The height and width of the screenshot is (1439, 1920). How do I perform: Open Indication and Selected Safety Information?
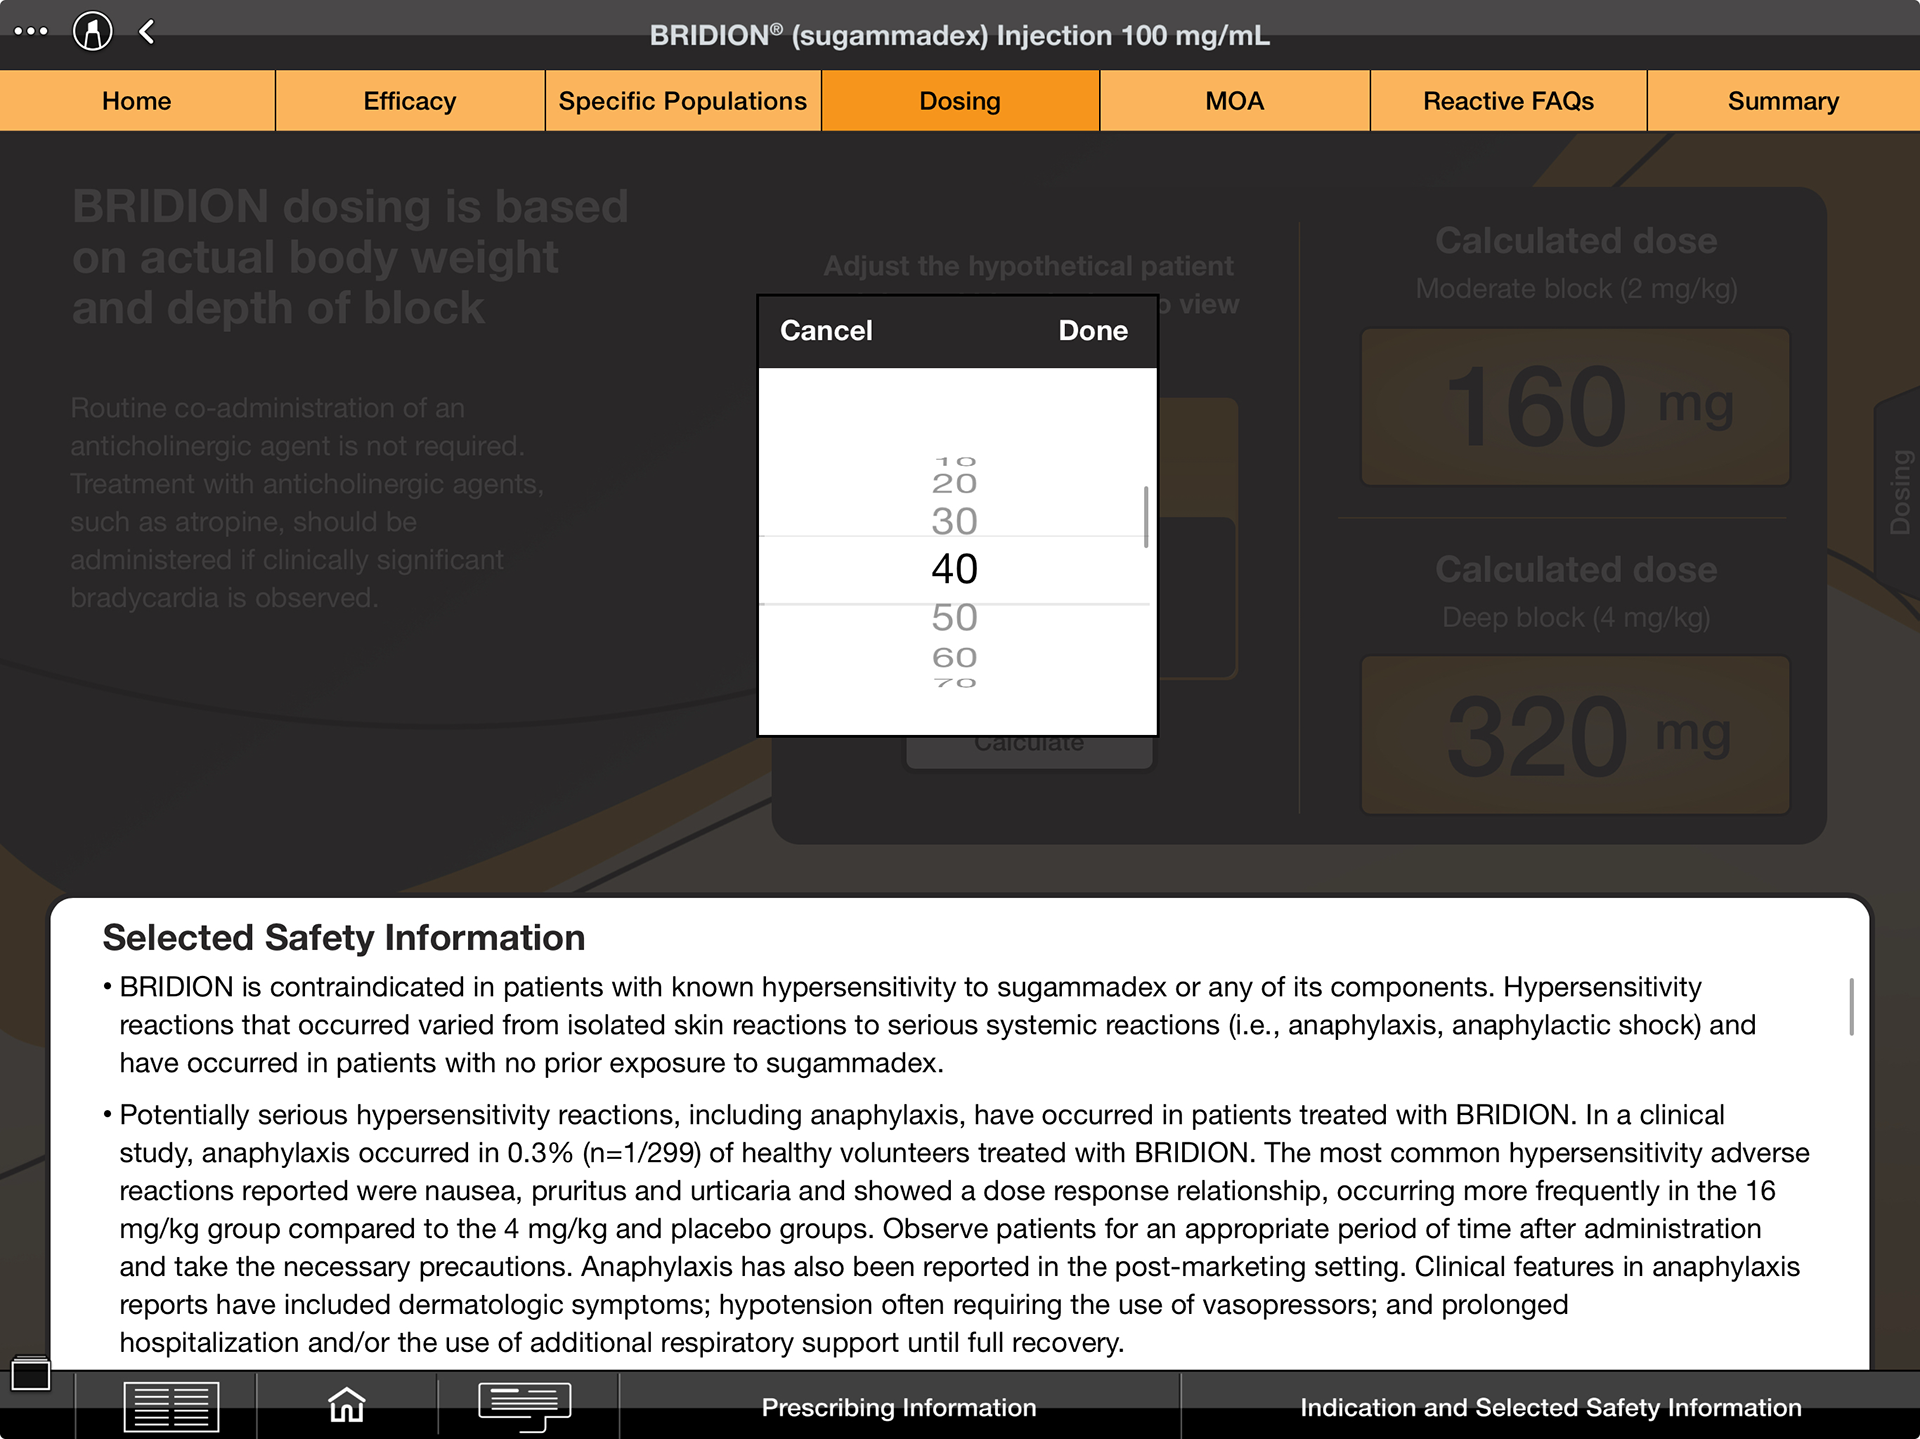tap(1551, 1408)
